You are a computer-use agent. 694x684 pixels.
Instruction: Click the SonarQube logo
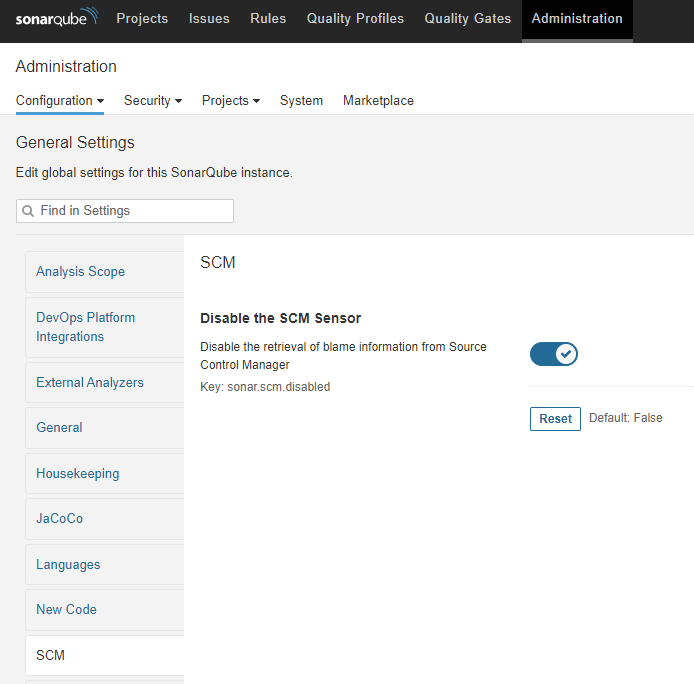click(57, 18)
